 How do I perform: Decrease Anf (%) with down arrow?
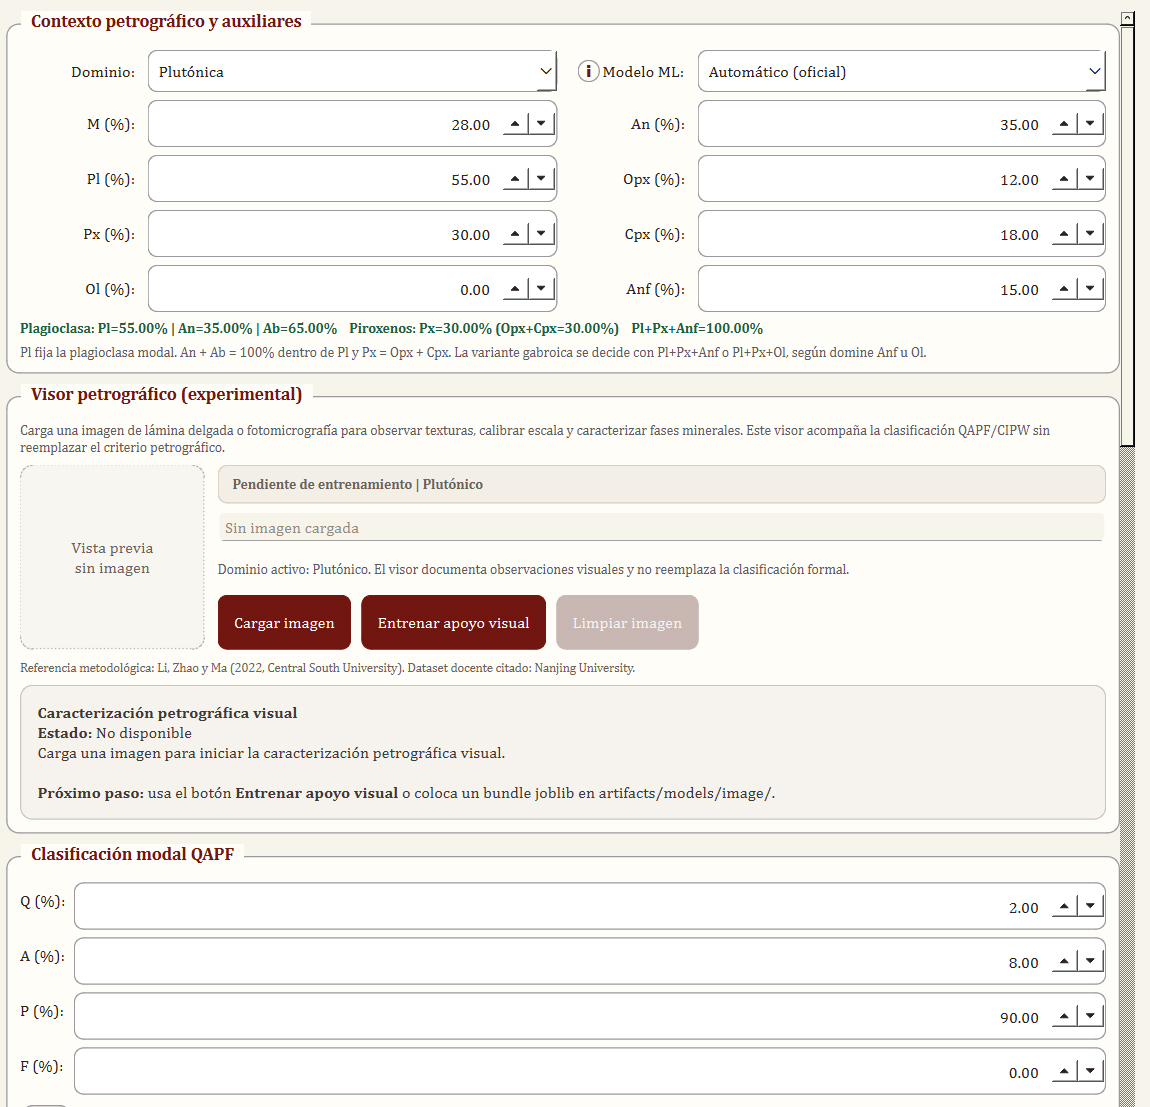pos(1091,288)
